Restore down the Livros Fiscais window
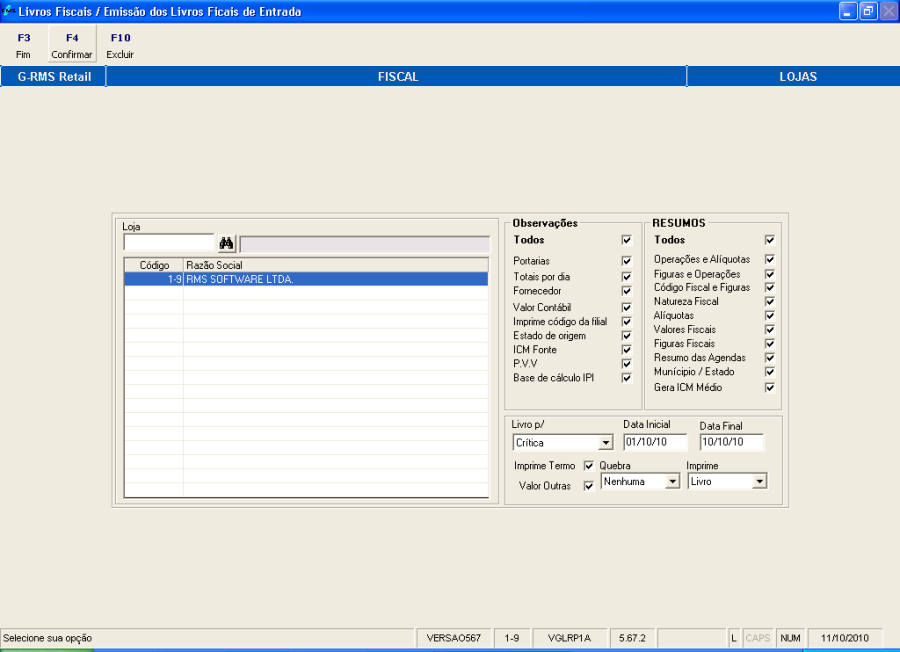900x652 pixels. tap(868, 11)
